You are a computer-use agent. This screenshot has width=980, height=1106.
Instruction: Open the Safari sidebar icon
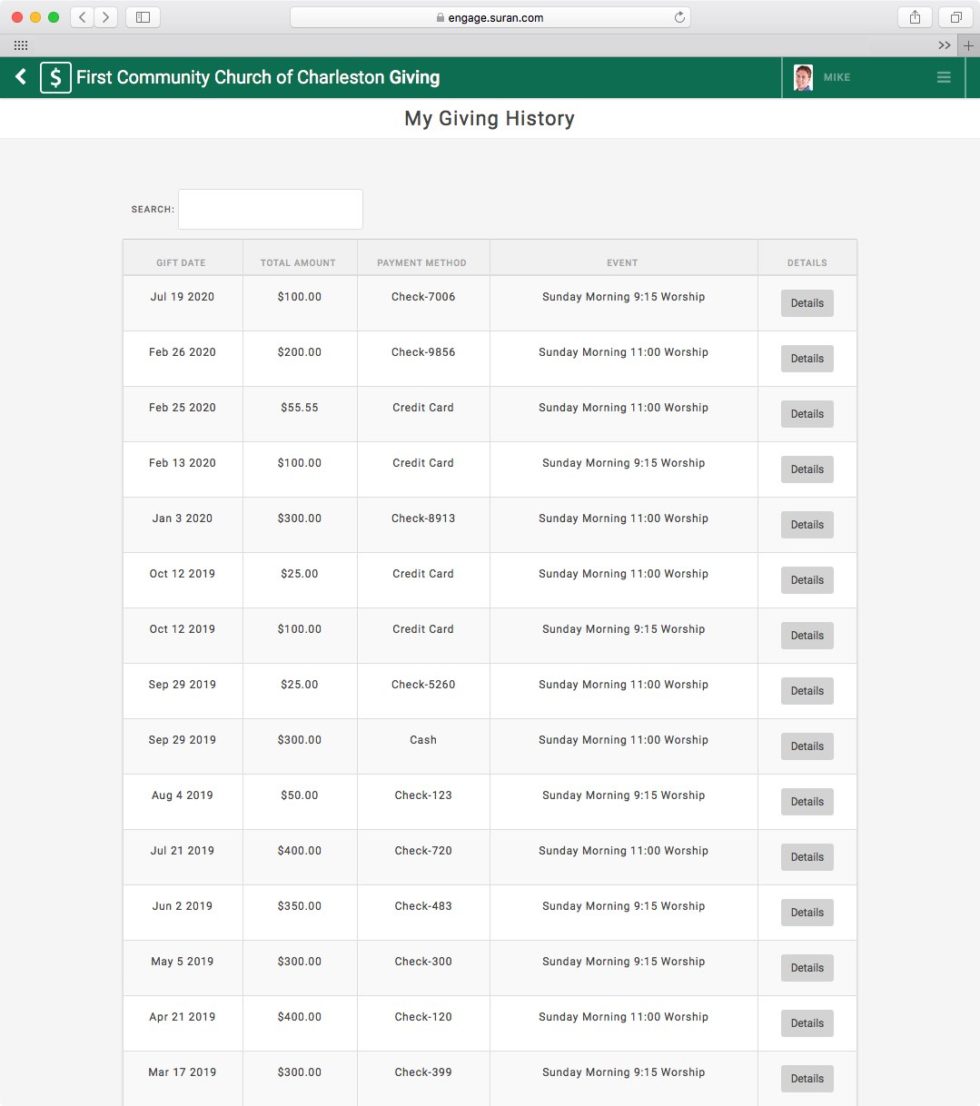pos(142,16)
